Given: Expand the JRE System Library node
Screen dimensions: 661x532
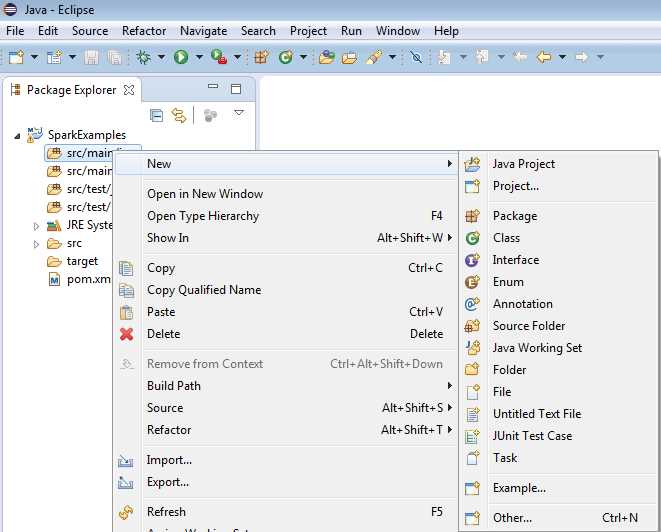Looking at the screenshot, I should pos(36,226).
